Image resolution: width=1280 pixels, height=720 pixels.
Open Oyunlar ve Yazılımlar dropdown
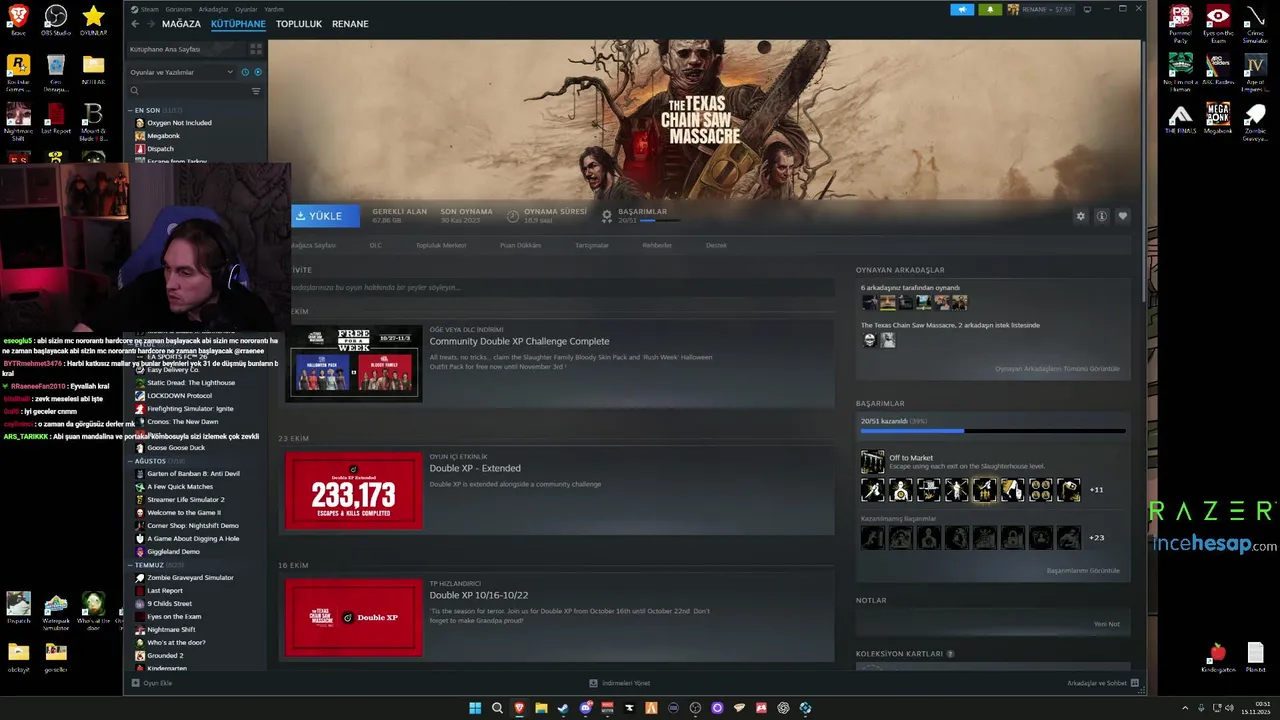pyautogui.click(x=181, y=72)
